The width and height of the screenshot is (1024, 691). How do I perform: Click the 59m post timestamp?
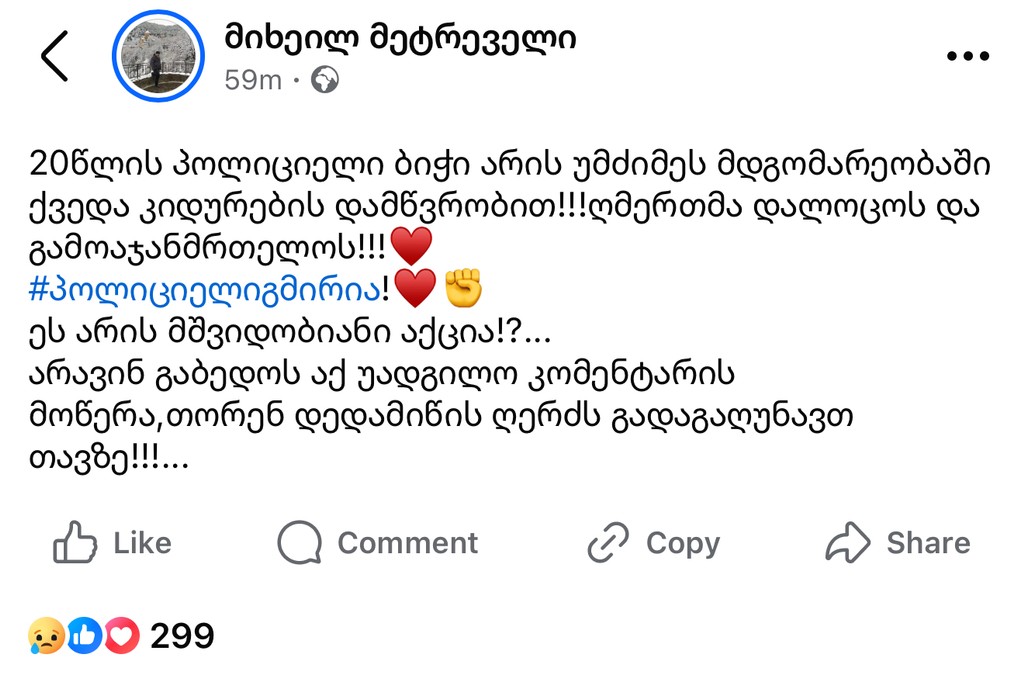click(x=253, y=80)
